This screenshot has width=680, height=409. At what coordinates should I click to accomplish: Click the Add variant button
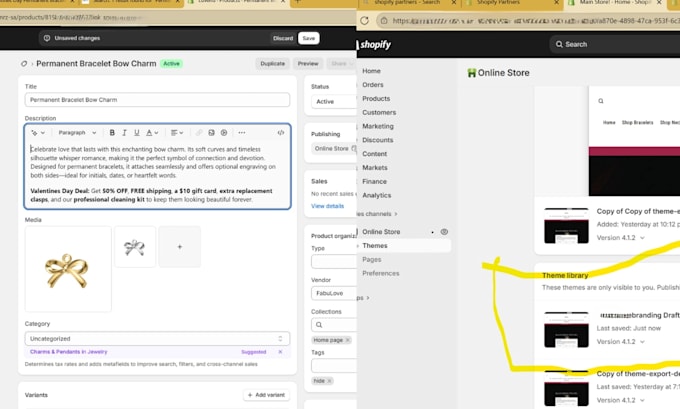pos(266,395)
